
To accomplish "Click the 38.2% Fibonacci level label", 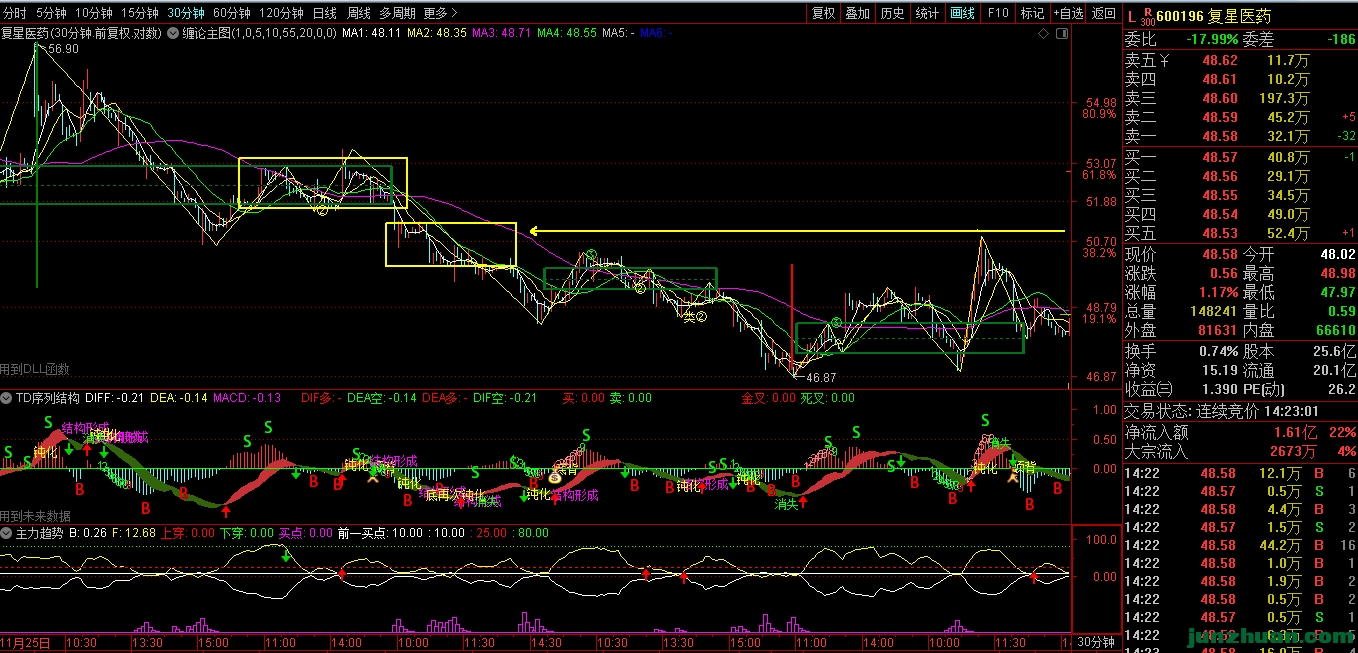I will (1098, 253).
